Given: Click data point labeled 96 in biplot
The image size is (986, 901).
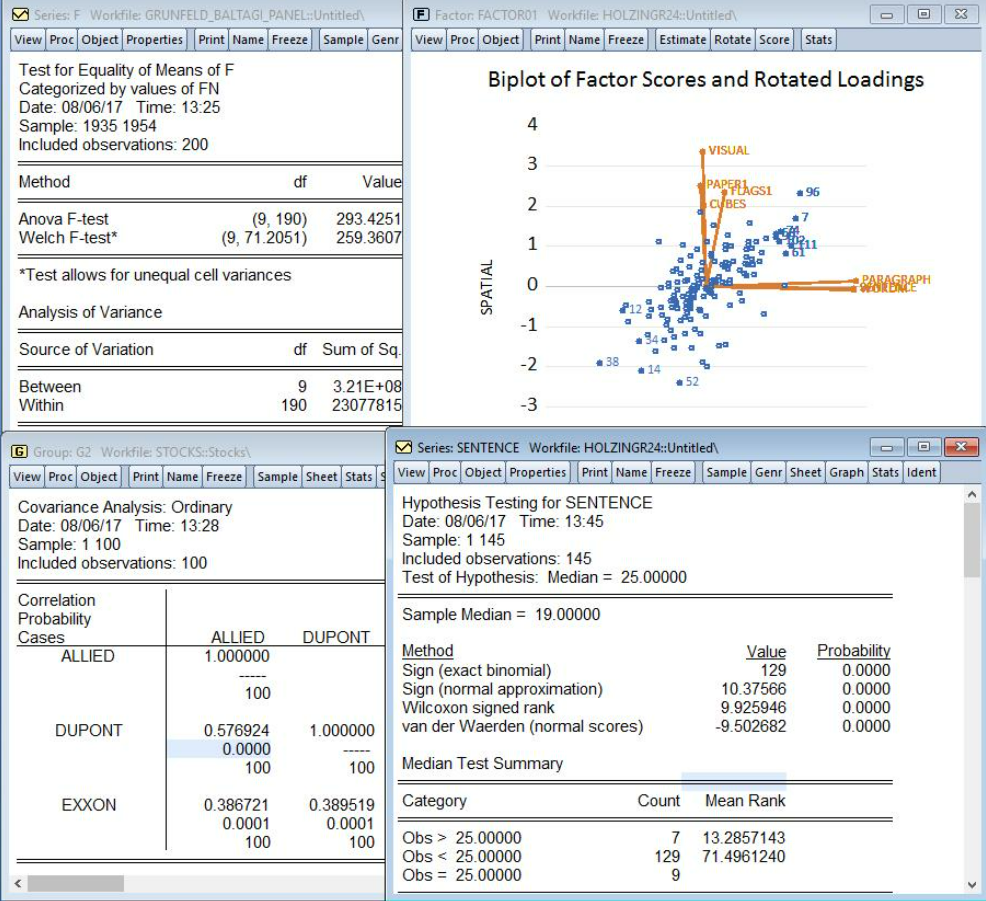Looking at the screenshot, I should point(800,193).
